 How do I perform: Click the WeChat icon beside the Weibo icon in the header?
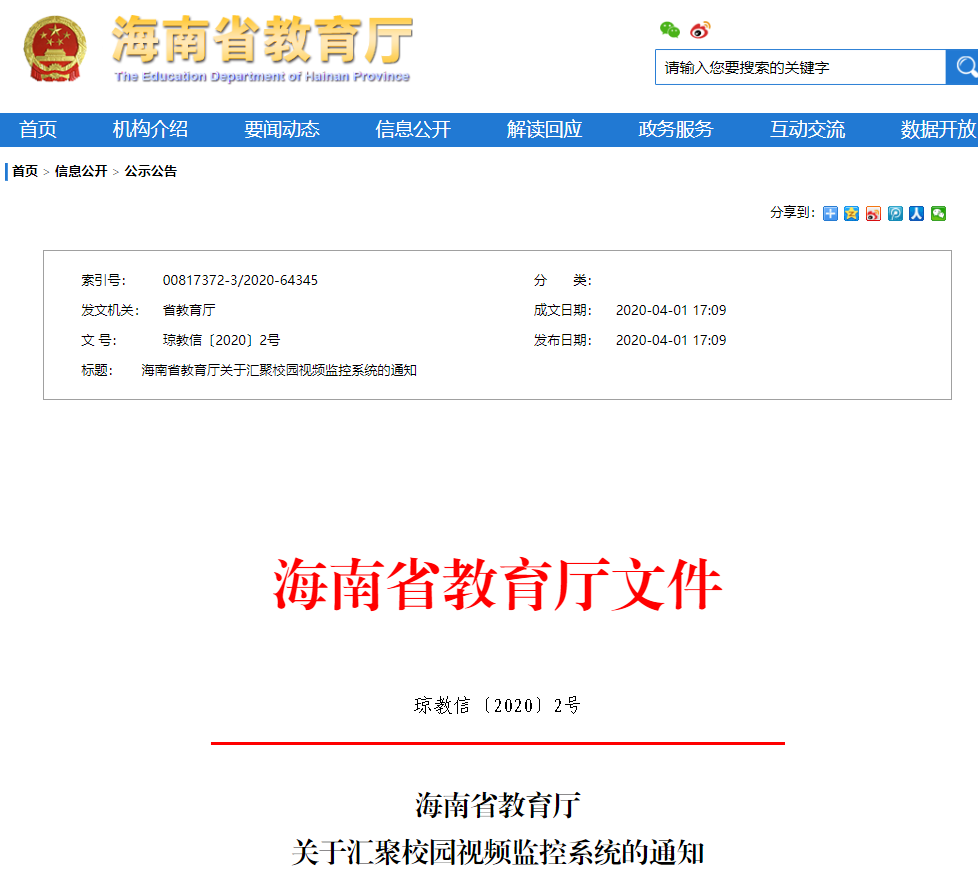point(669,29)
